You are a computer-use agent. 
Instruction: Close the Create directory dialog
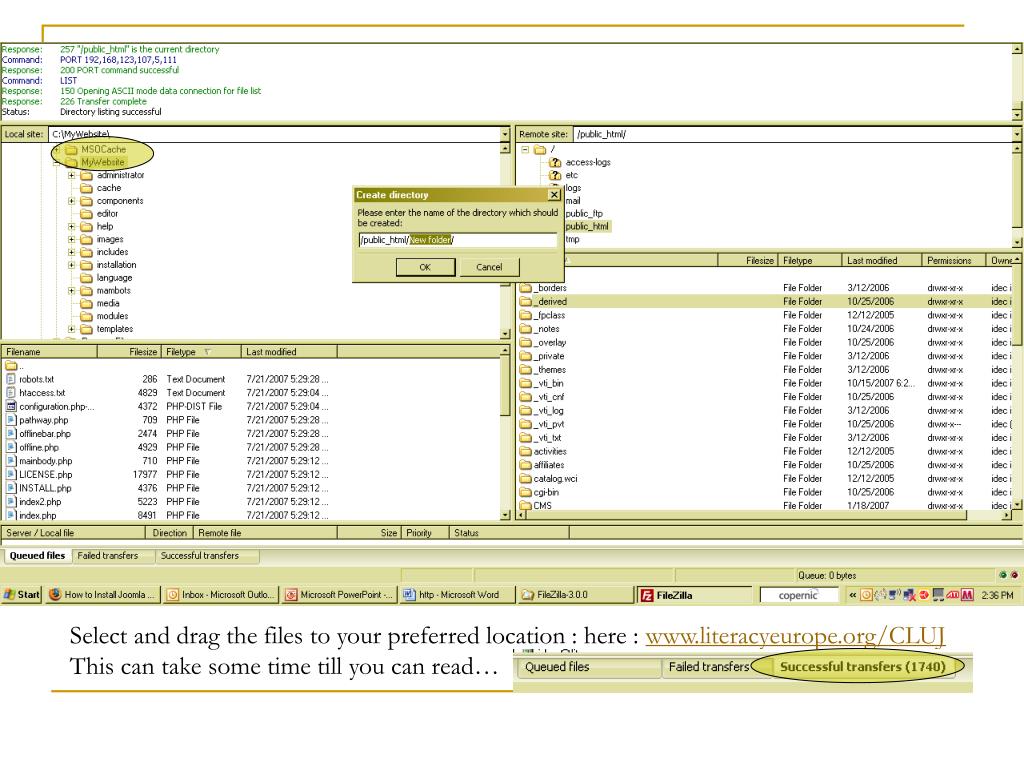click(x=554, y=195)
